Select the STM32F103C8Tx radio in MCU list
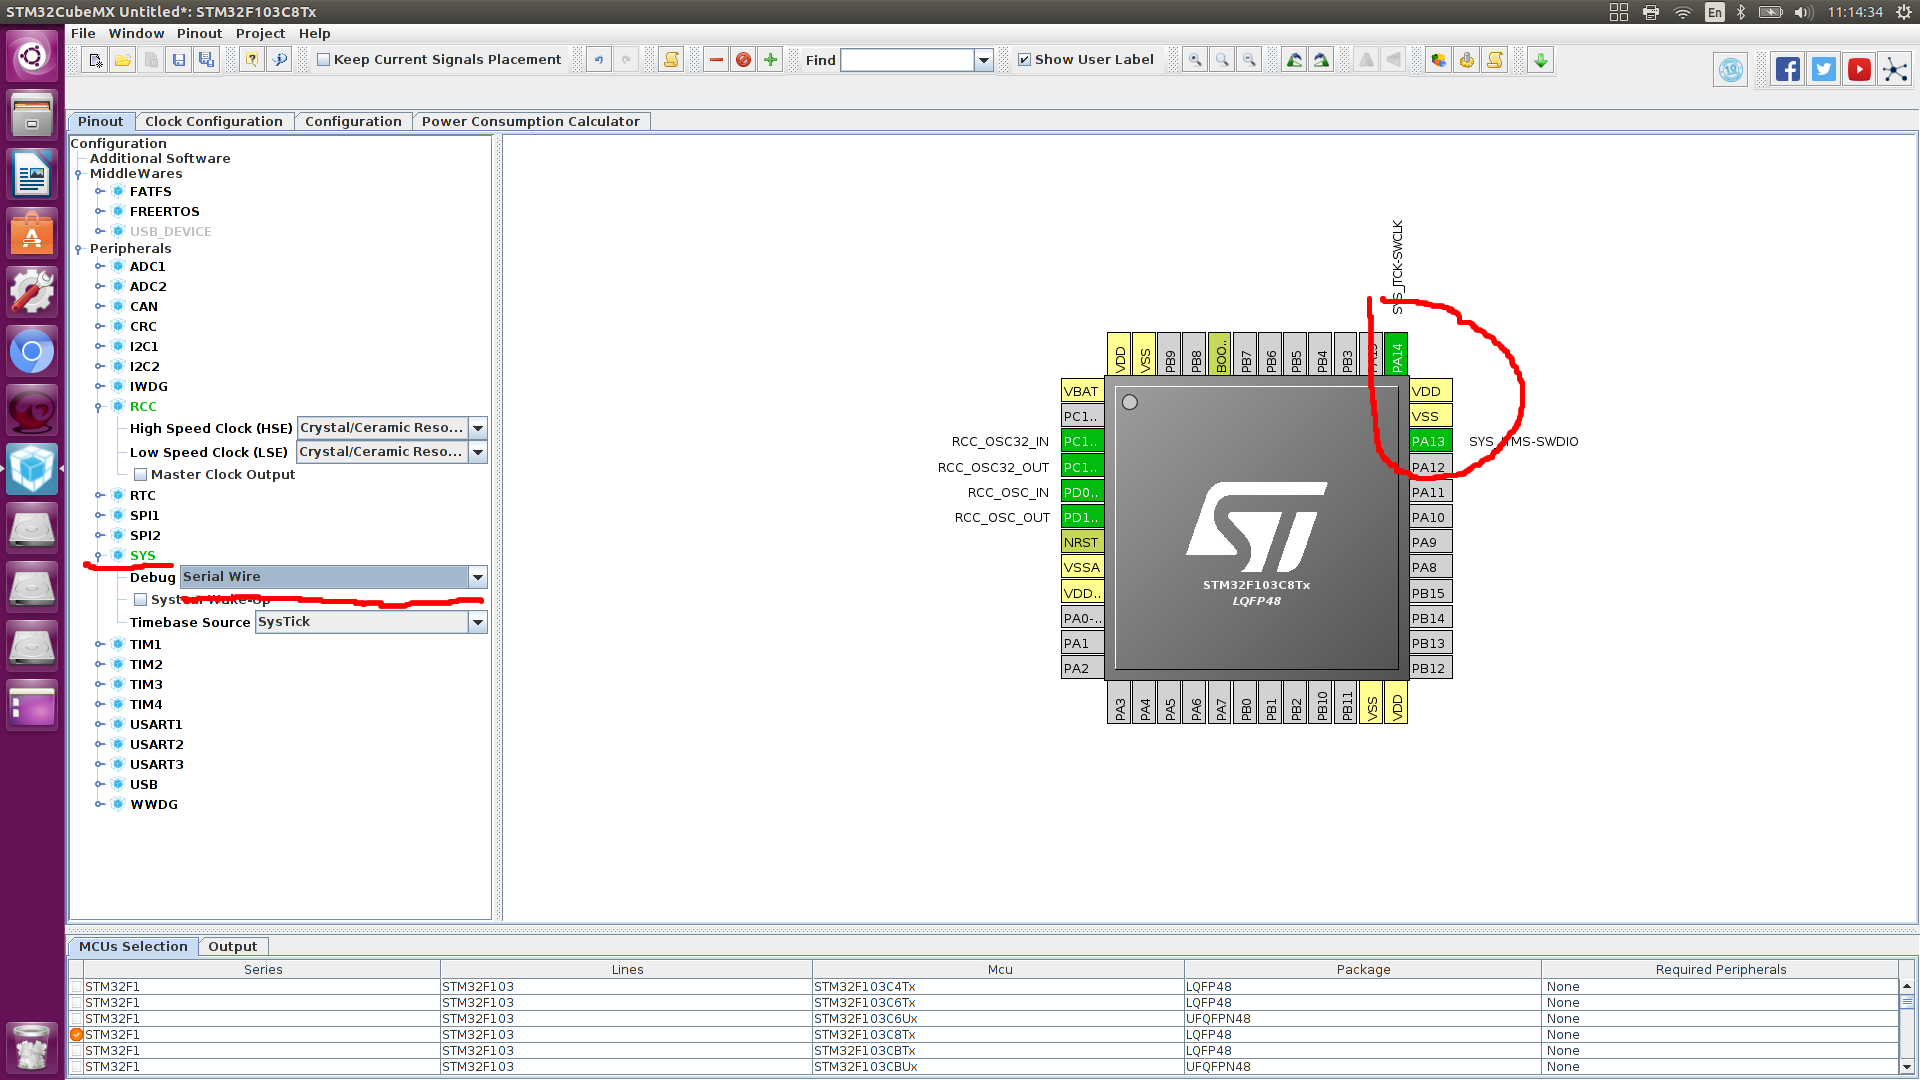This screenshot has width=1920, height=1080. coord(77,1035)
